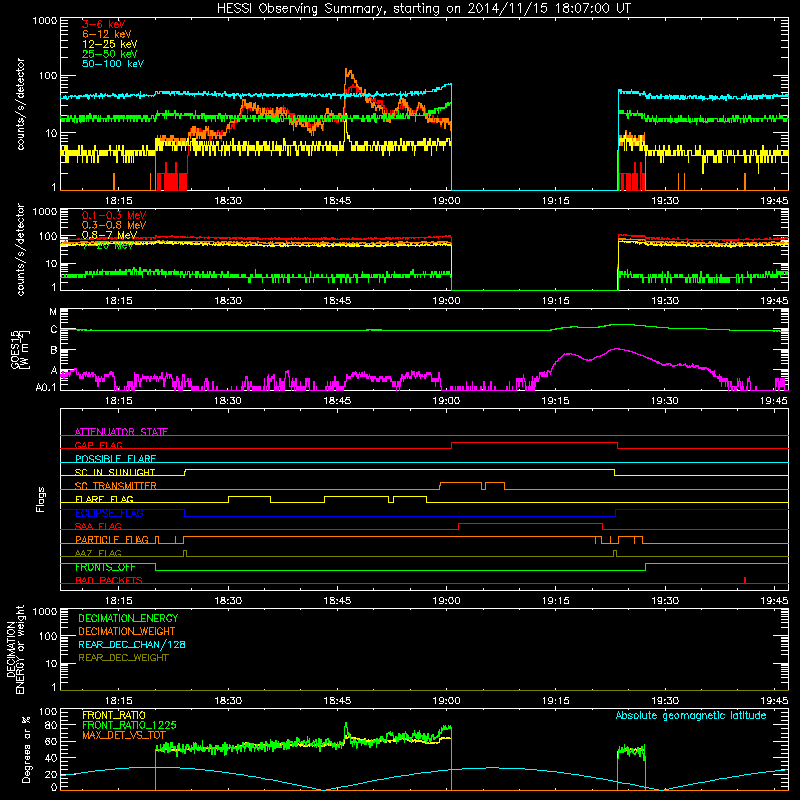Image resolution: width=800 pixels, height=800 pixels.
Task: Click the REAR_DEC_WEIGHT legend entry
Action: click(123, 658)
